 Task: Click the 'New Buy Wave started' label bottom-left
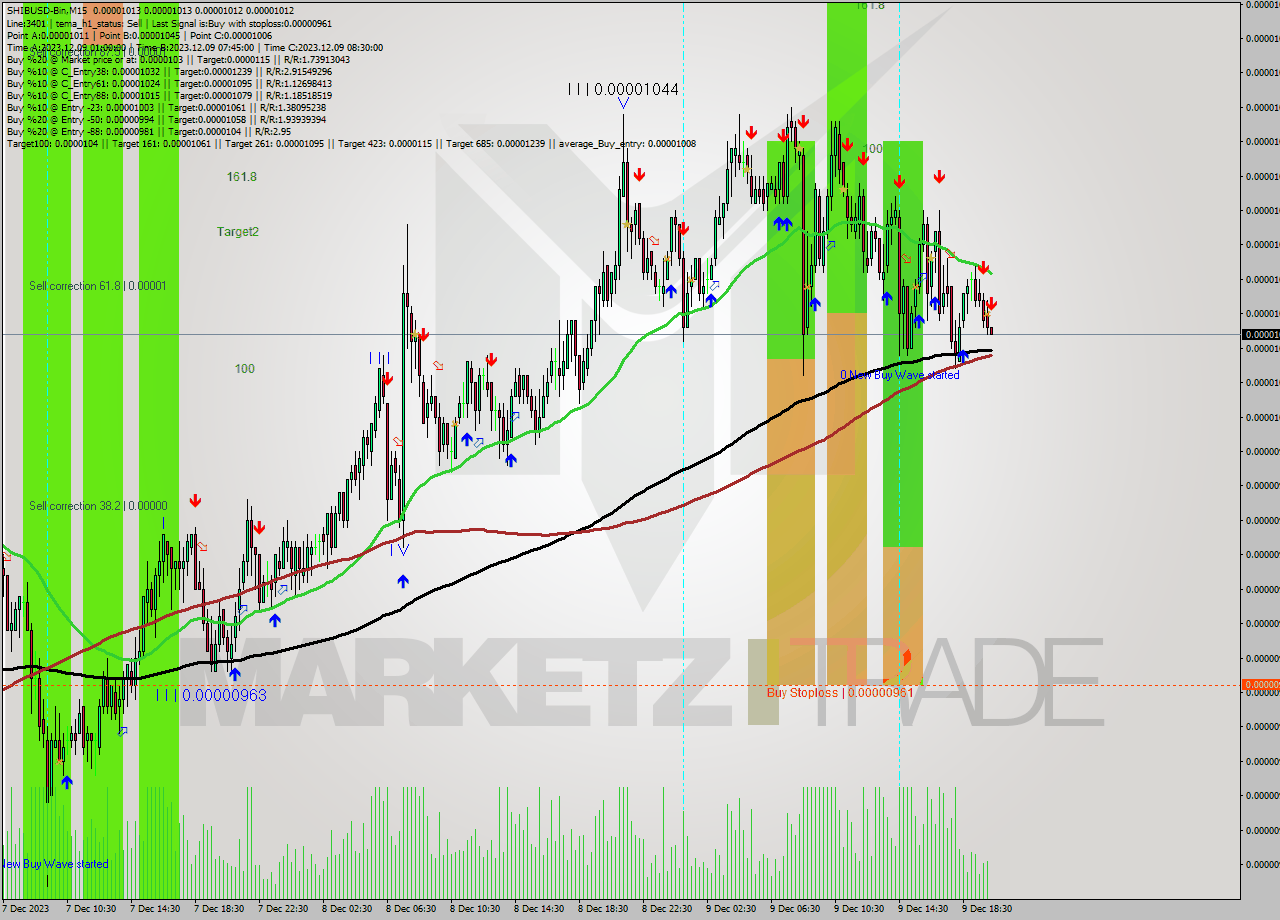coord(54,864)
